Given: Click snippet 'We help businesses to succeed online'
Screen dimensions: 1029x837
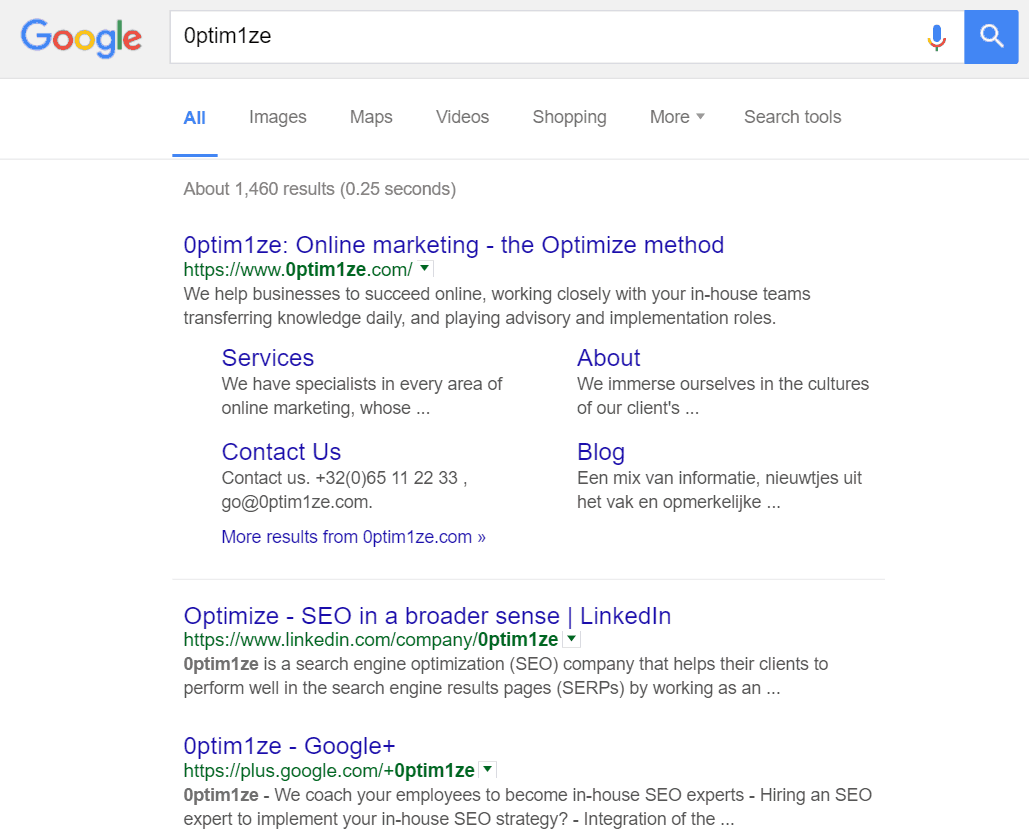Looking at the screenshot, I should coord(497,306).
